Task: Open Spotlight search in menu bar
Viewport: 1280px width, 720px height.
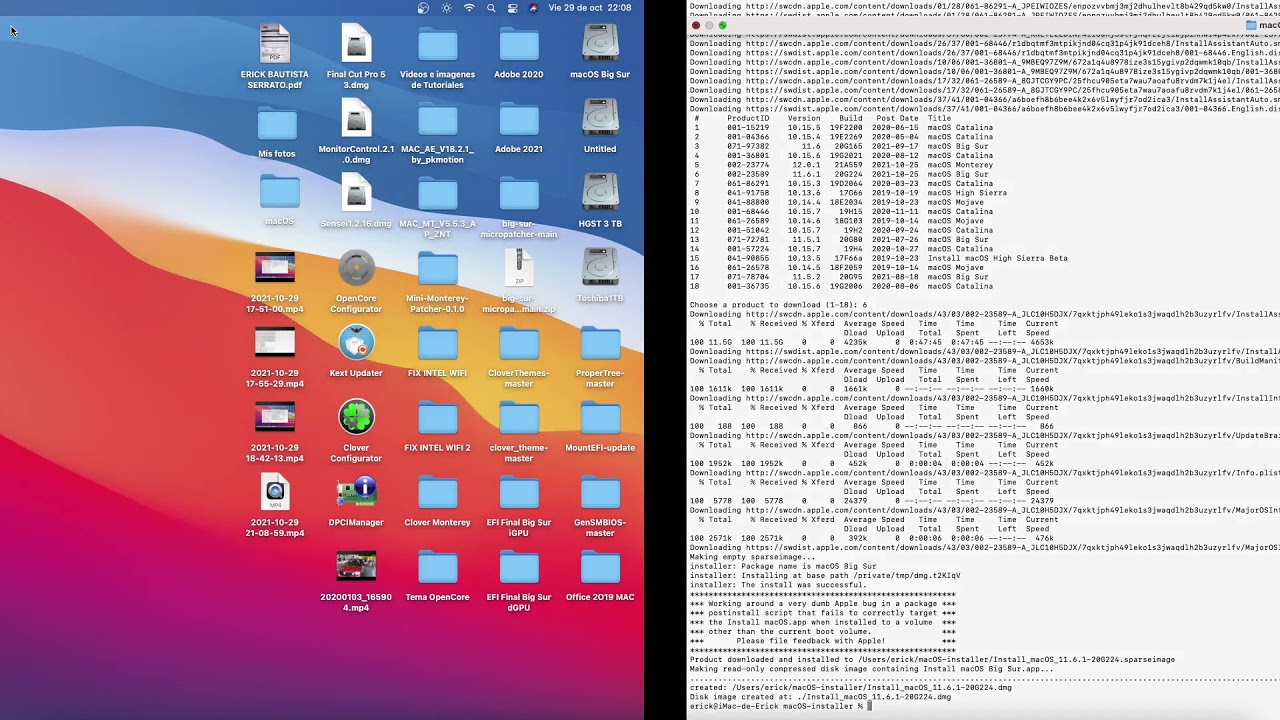Action: point(491,8)
